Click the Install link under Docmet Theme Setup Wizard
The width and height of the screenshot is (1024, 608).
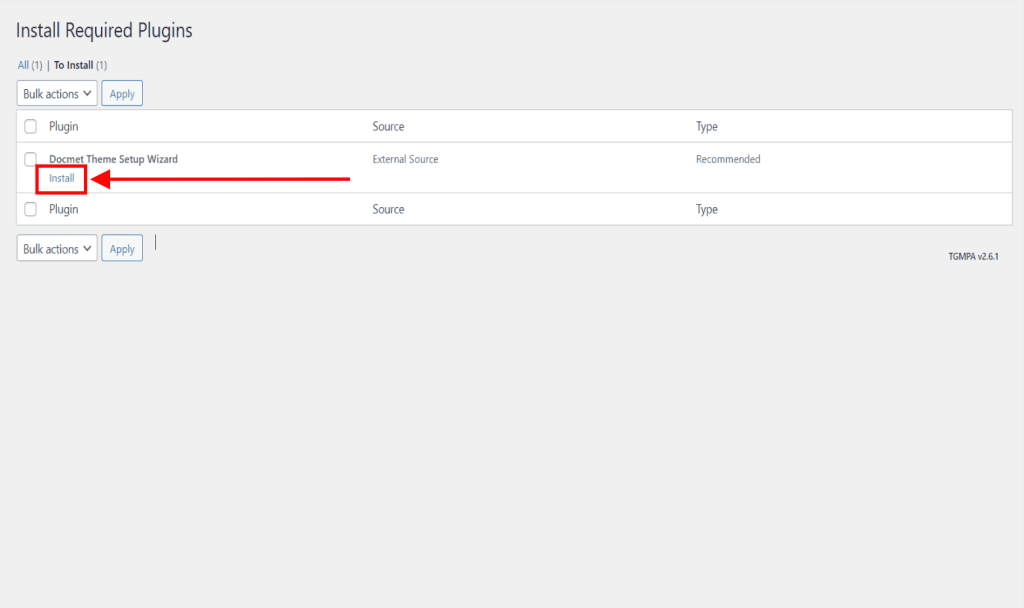point(62,179)
